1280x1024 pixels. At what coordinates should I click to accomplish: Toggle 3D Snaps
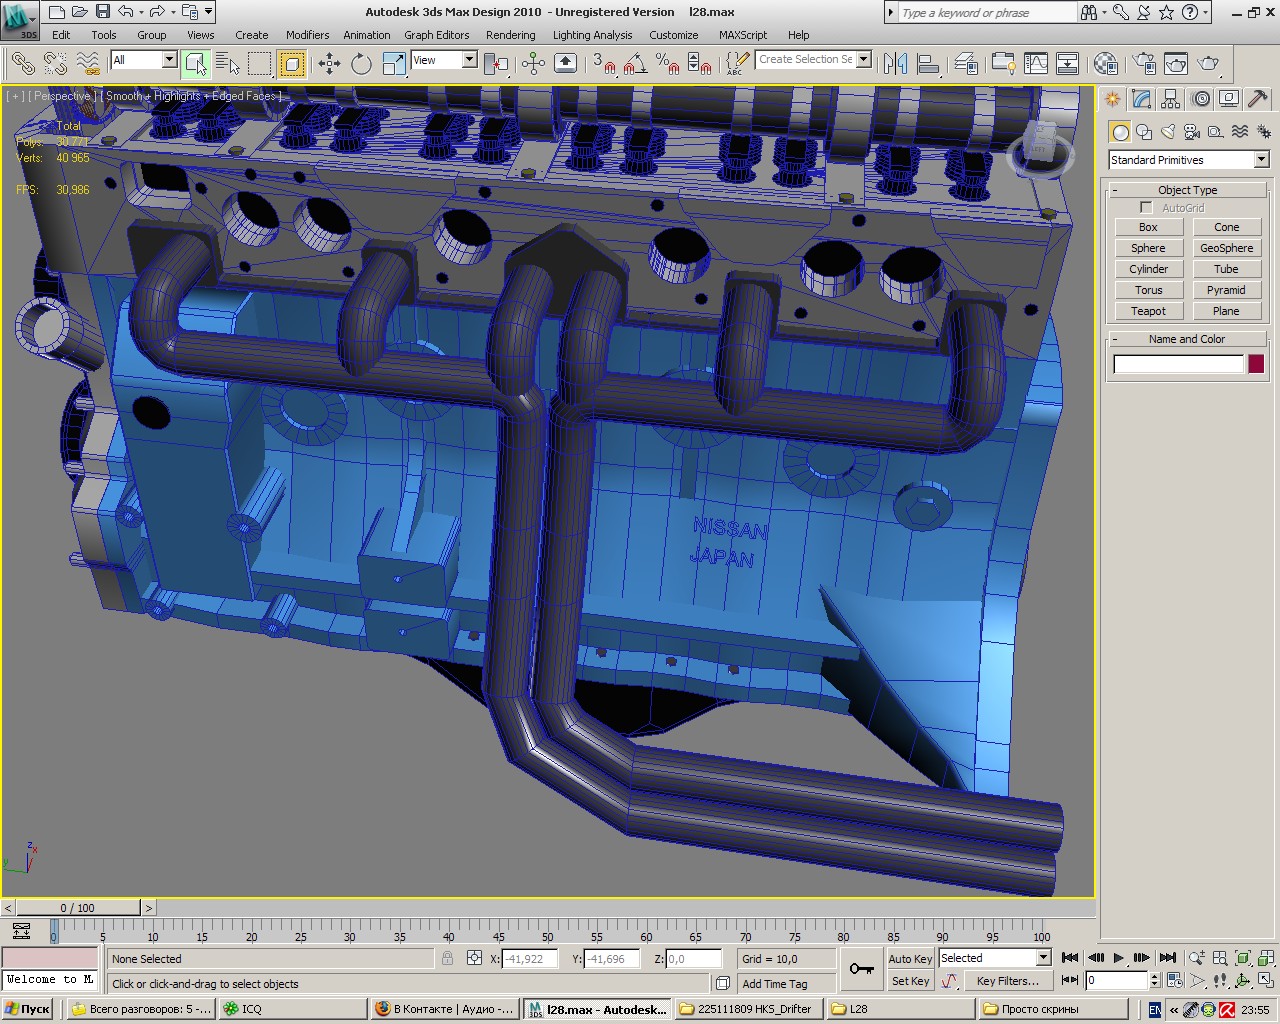click(x=604, y=64)
